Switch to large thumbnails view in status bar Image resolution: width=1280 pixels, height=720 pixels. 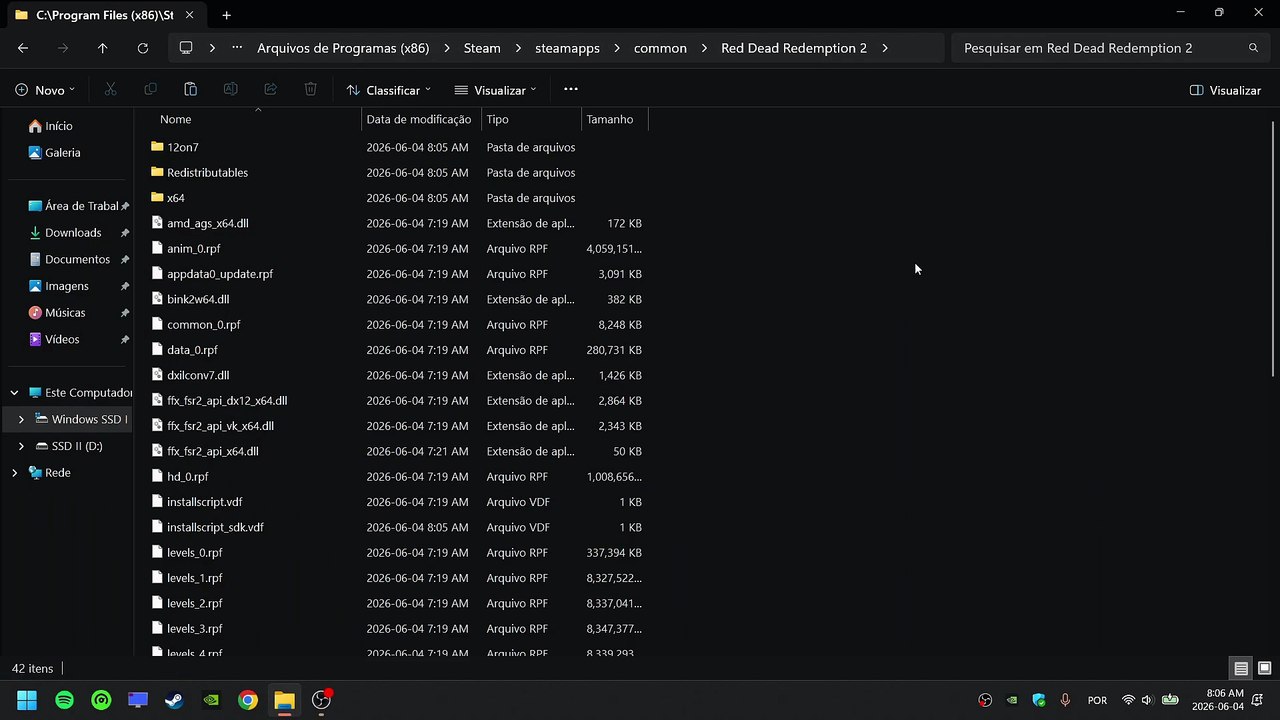point(1264,668)
